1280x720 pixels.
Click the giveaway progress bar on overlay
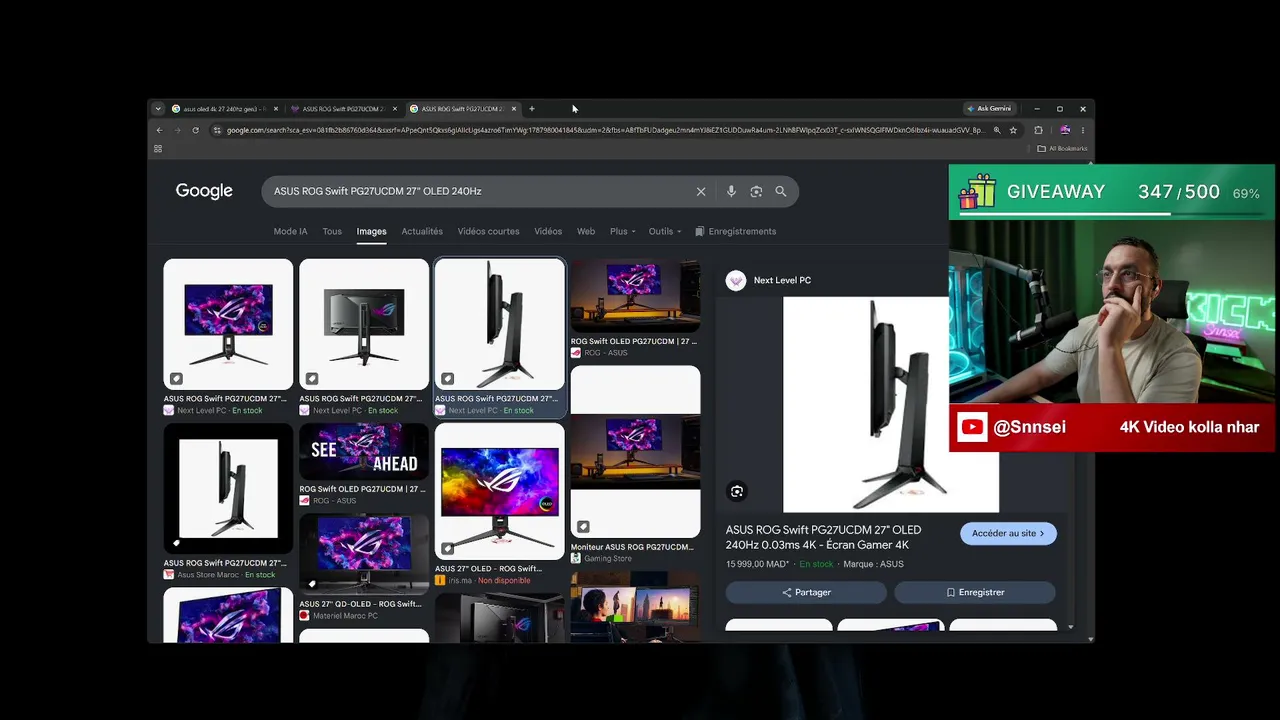1111,212
